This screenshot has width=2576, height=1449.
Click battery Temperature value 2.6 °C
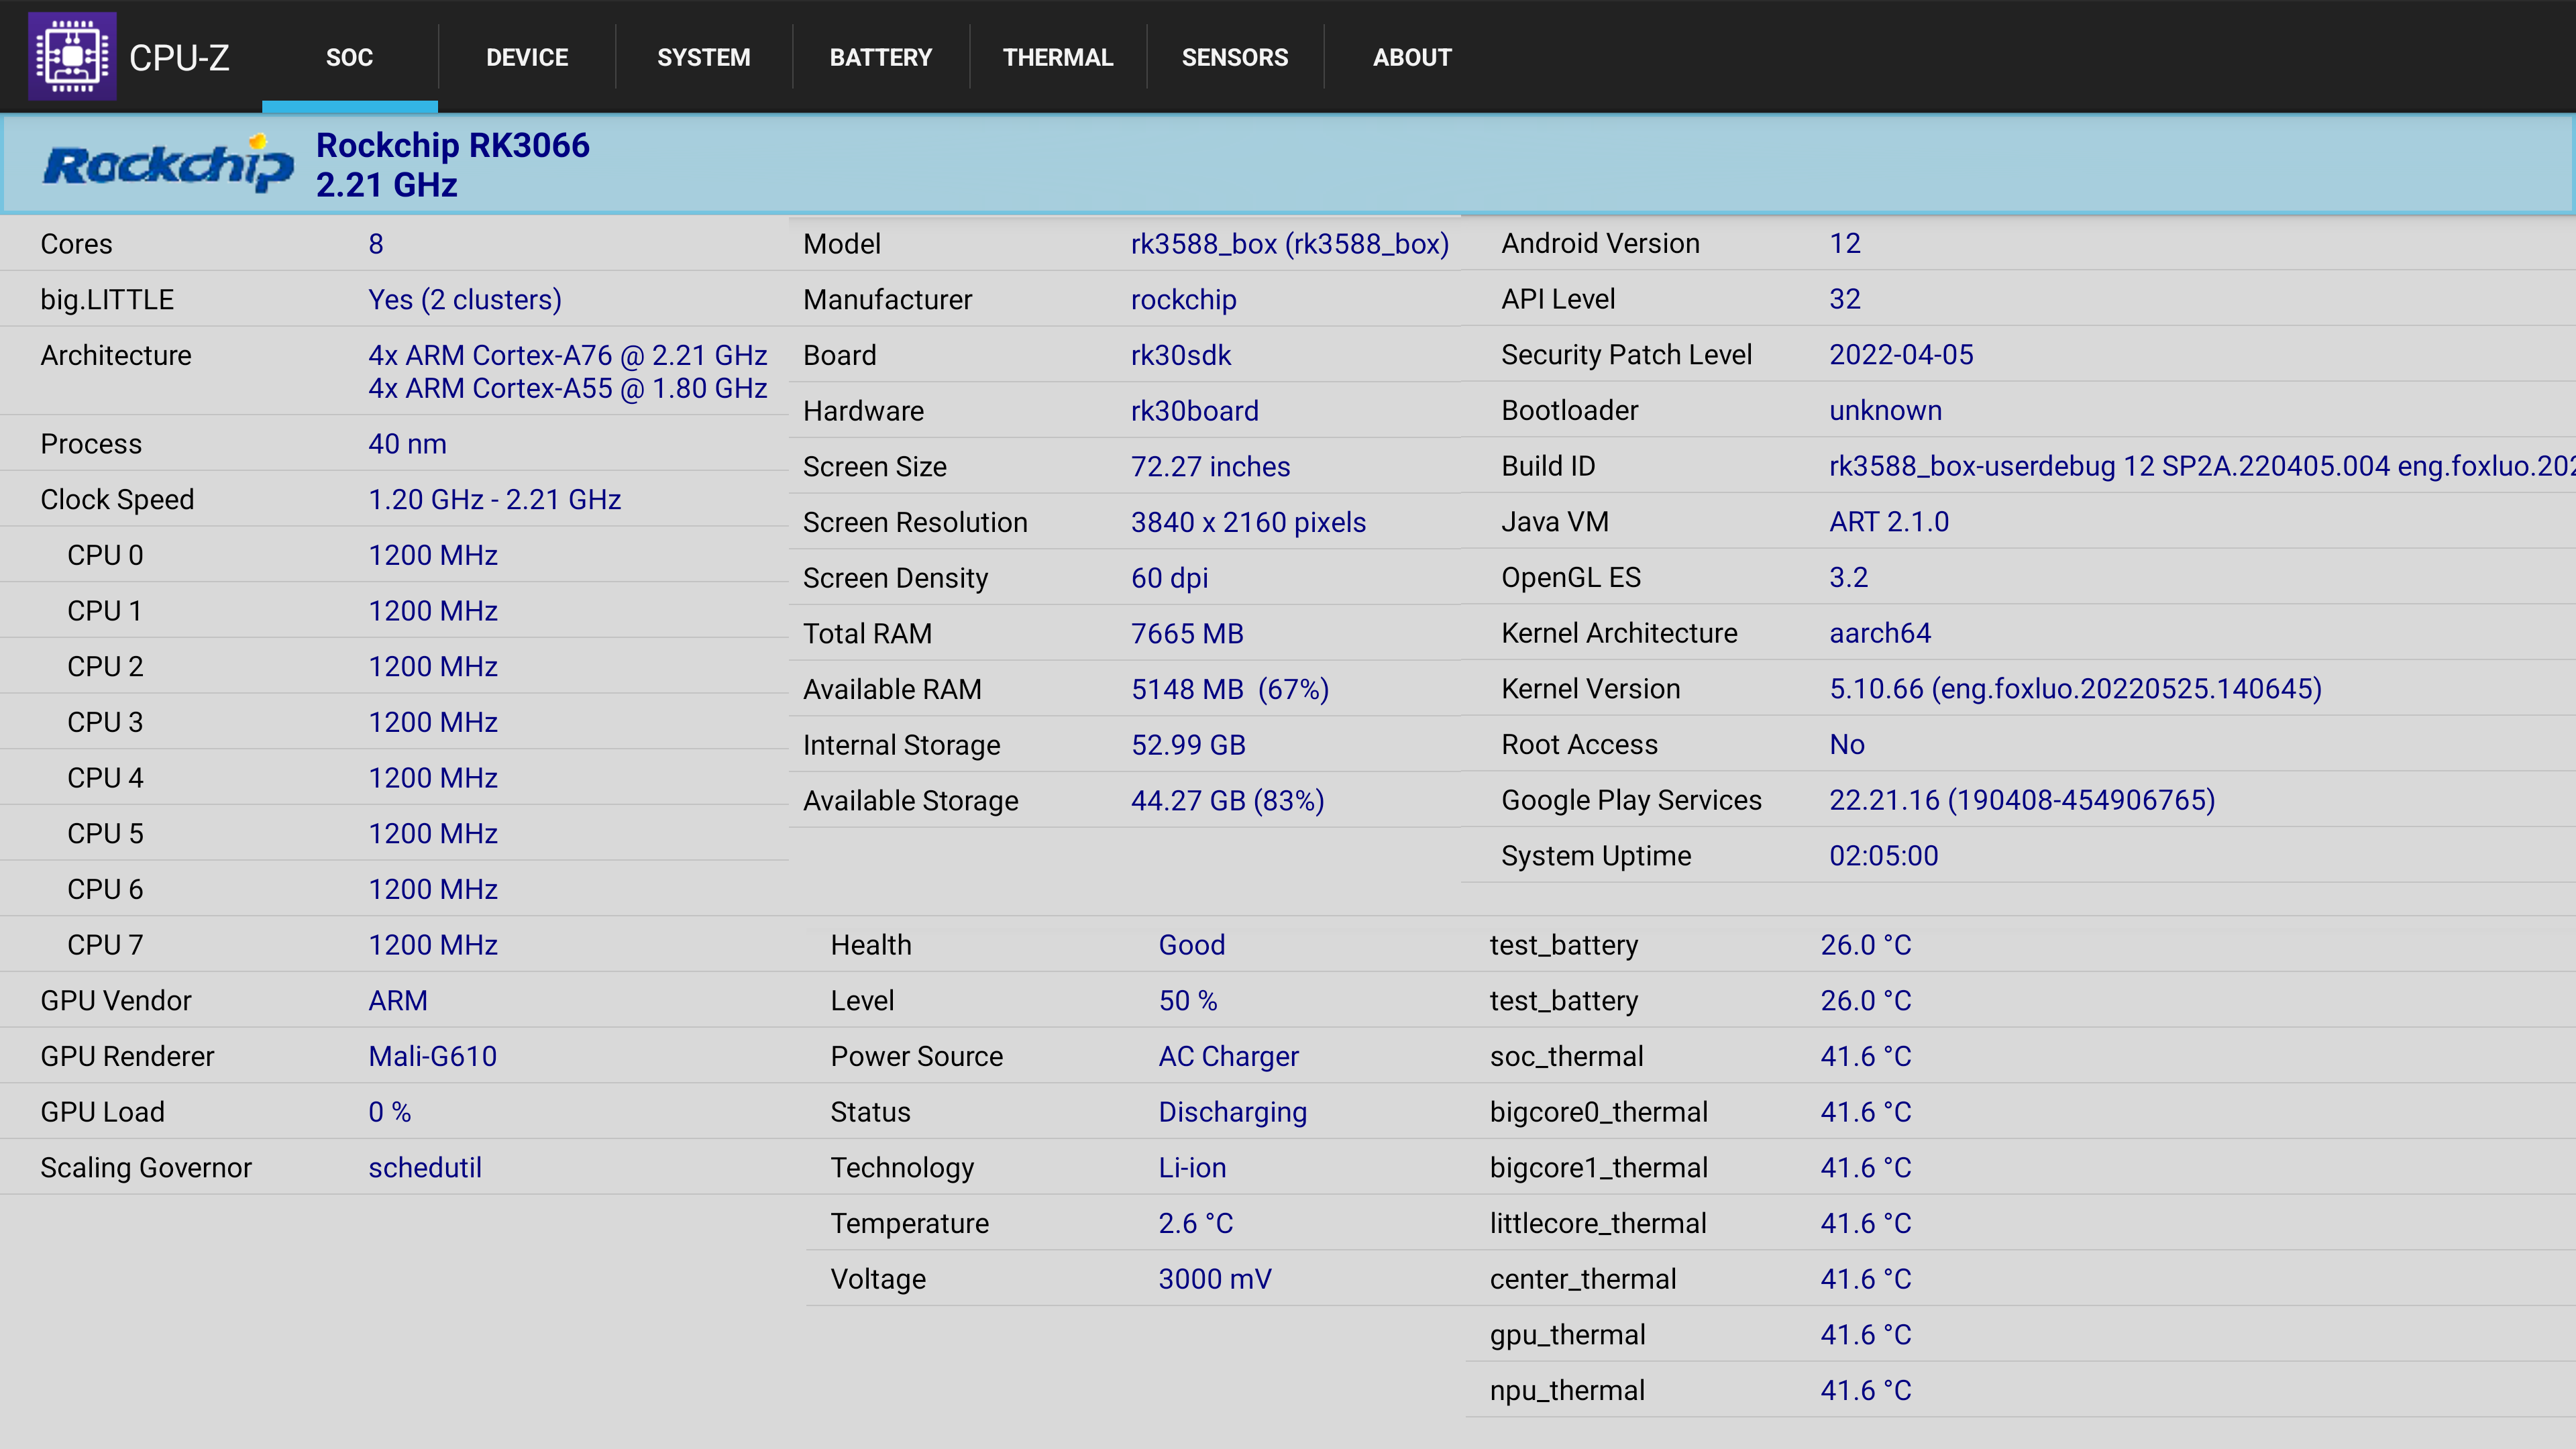[x=1196, y=1224]
